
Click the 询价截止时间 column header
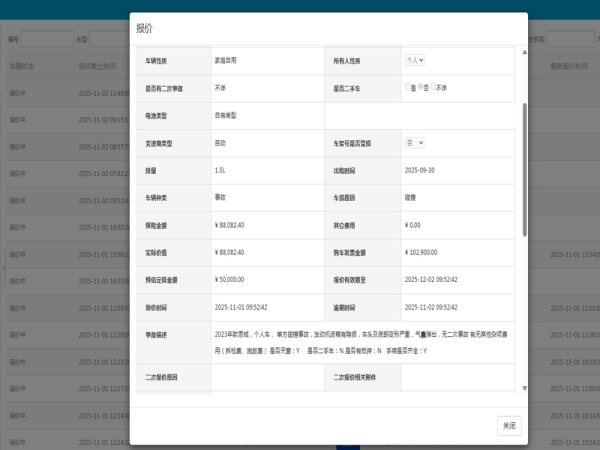97,65
